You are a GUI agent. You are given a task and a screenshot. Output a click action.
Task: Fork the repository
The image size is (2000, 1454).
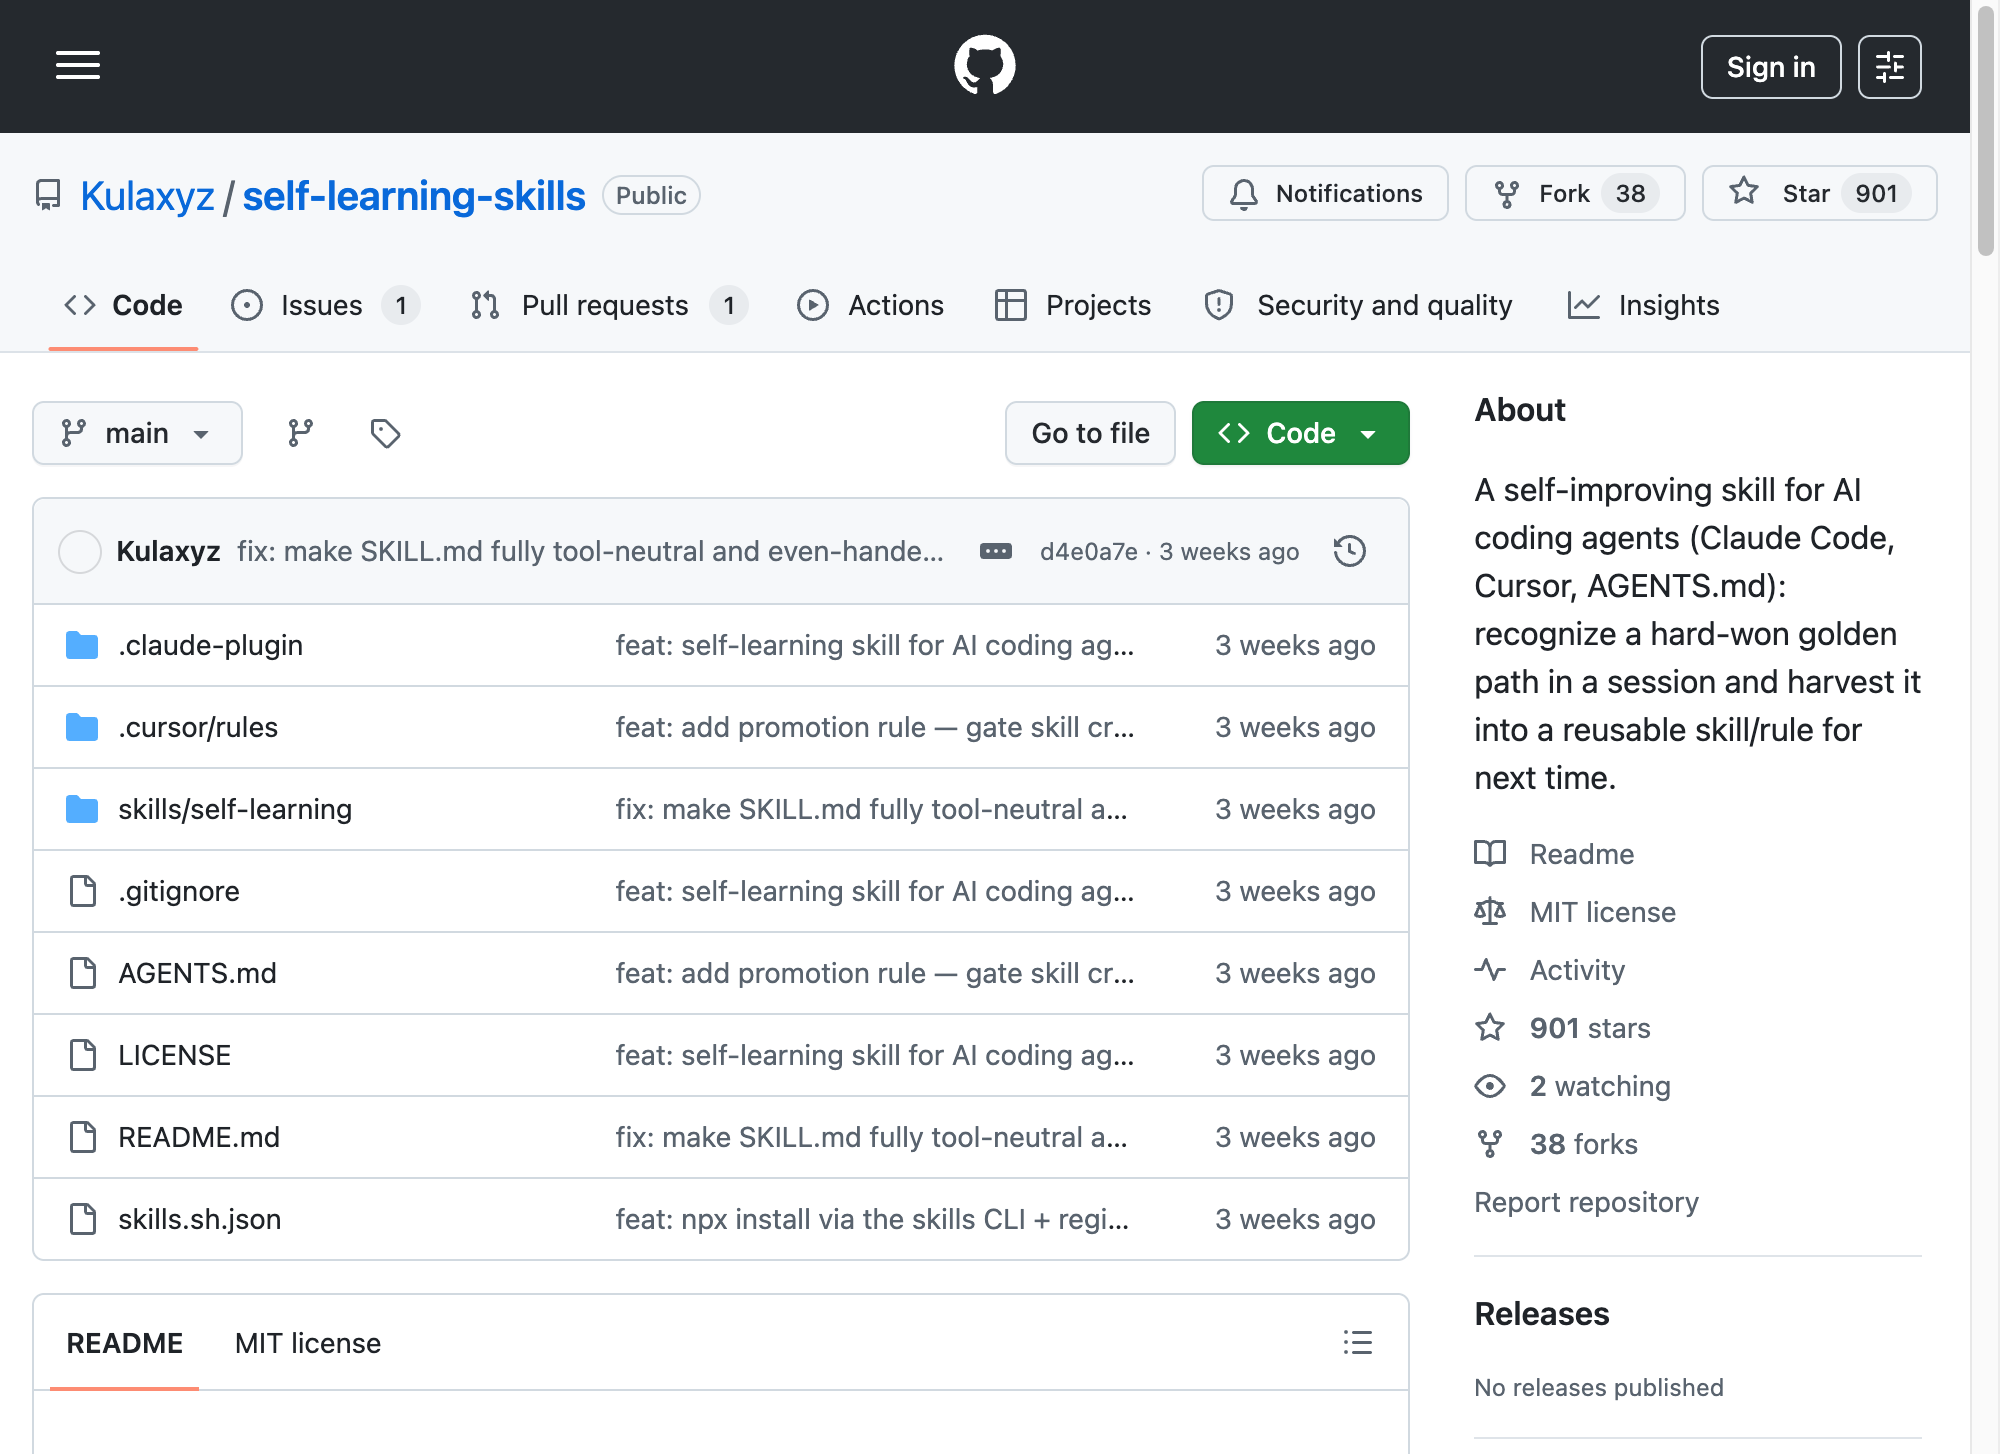(x=1575, y=193)
